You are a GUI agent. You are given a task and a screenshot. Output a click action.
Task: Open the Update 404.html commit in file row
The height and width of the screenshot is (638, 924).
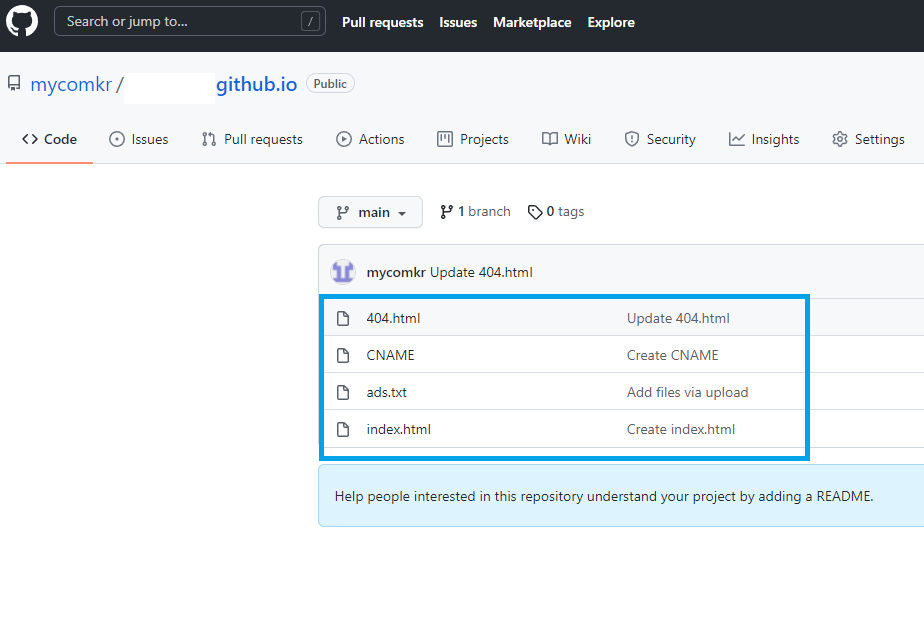678,318
